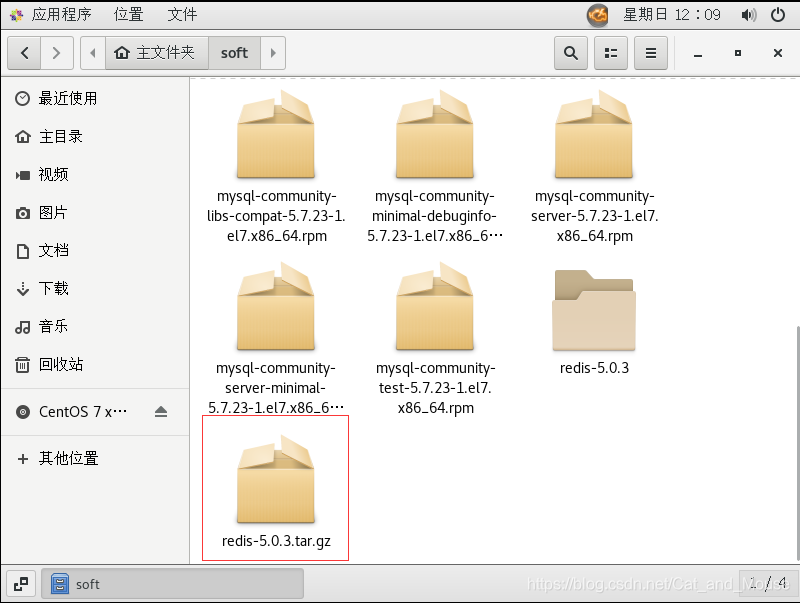Open the 位置 menu
Screen dimensions: 800x603
pyautogui.click(x=128, y=14)
